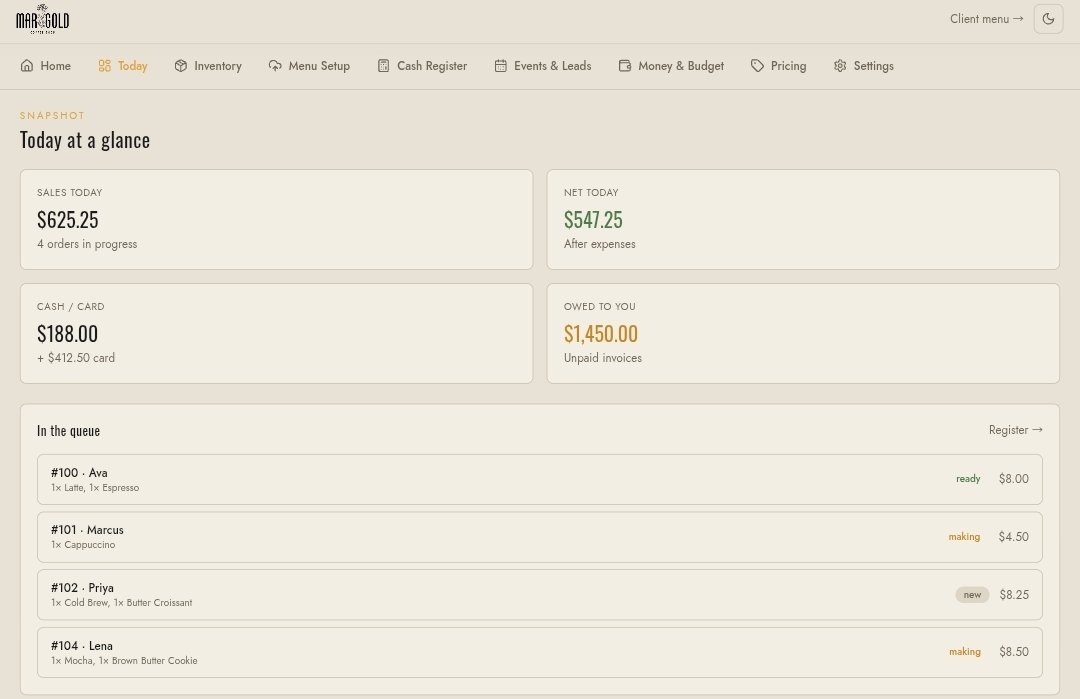
Task: Click the $188.00 cash amount
Action: click(68, 334)
